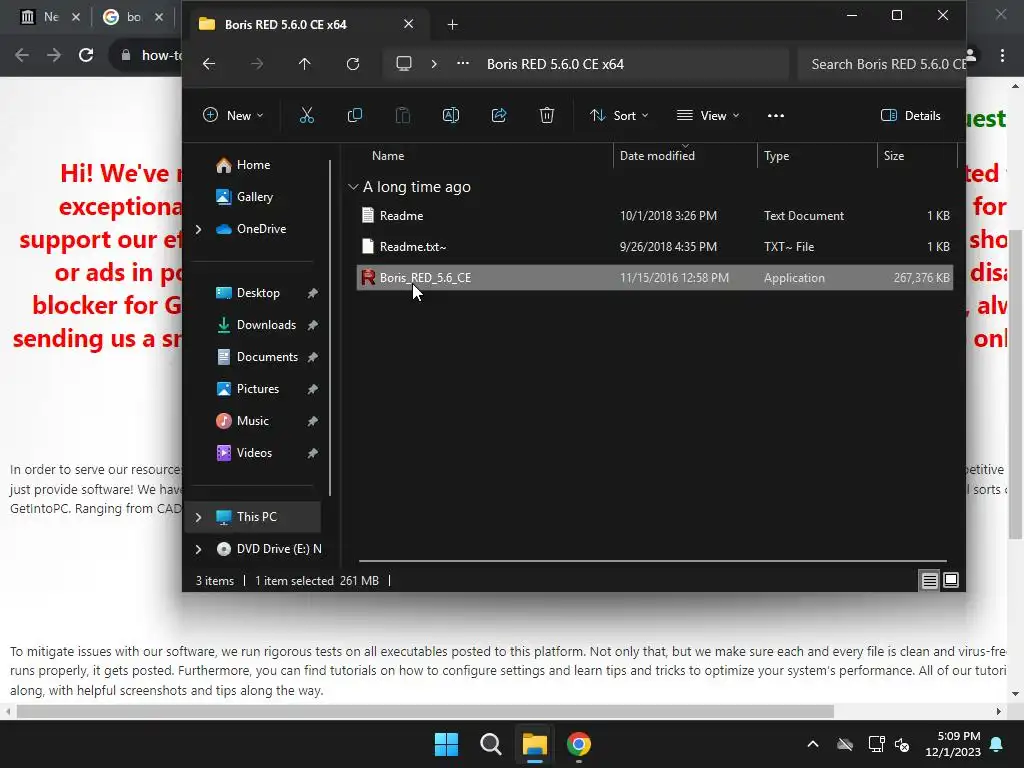Open the View dropdown
This screenshot has height=768, width=1024.
click(708, 116)
